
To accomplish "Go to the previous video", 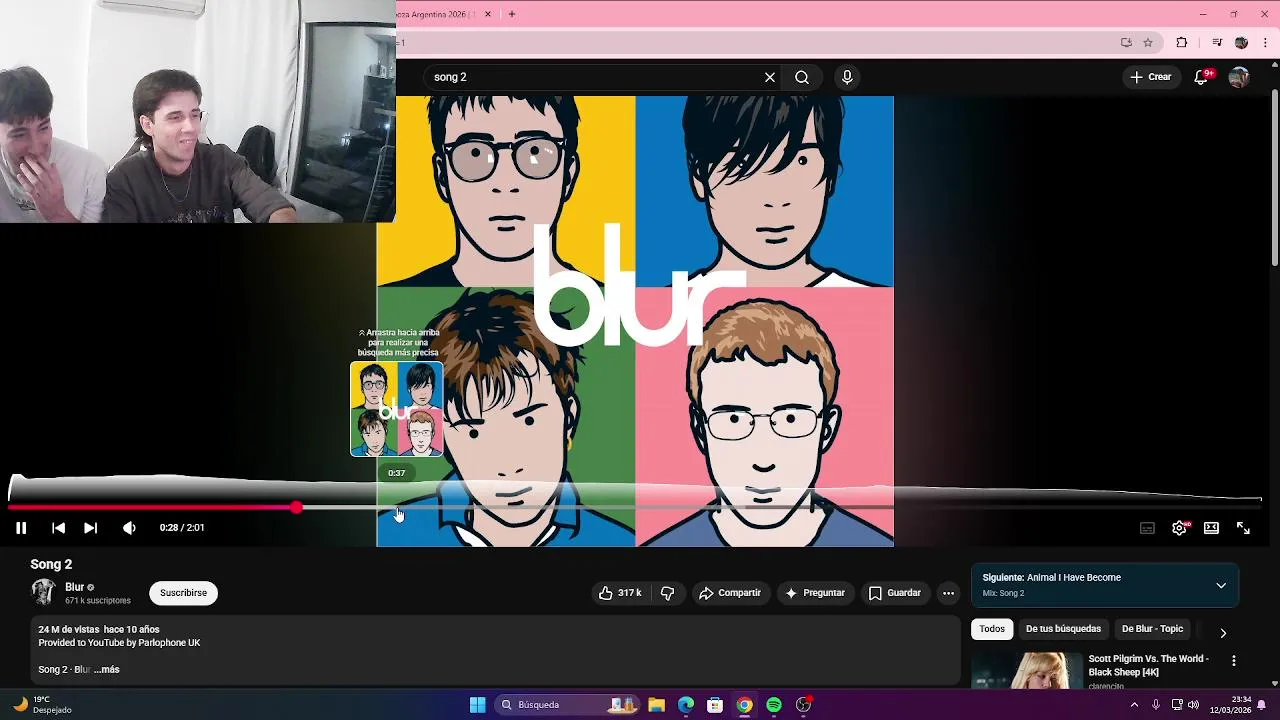I will tap(58, 528).
